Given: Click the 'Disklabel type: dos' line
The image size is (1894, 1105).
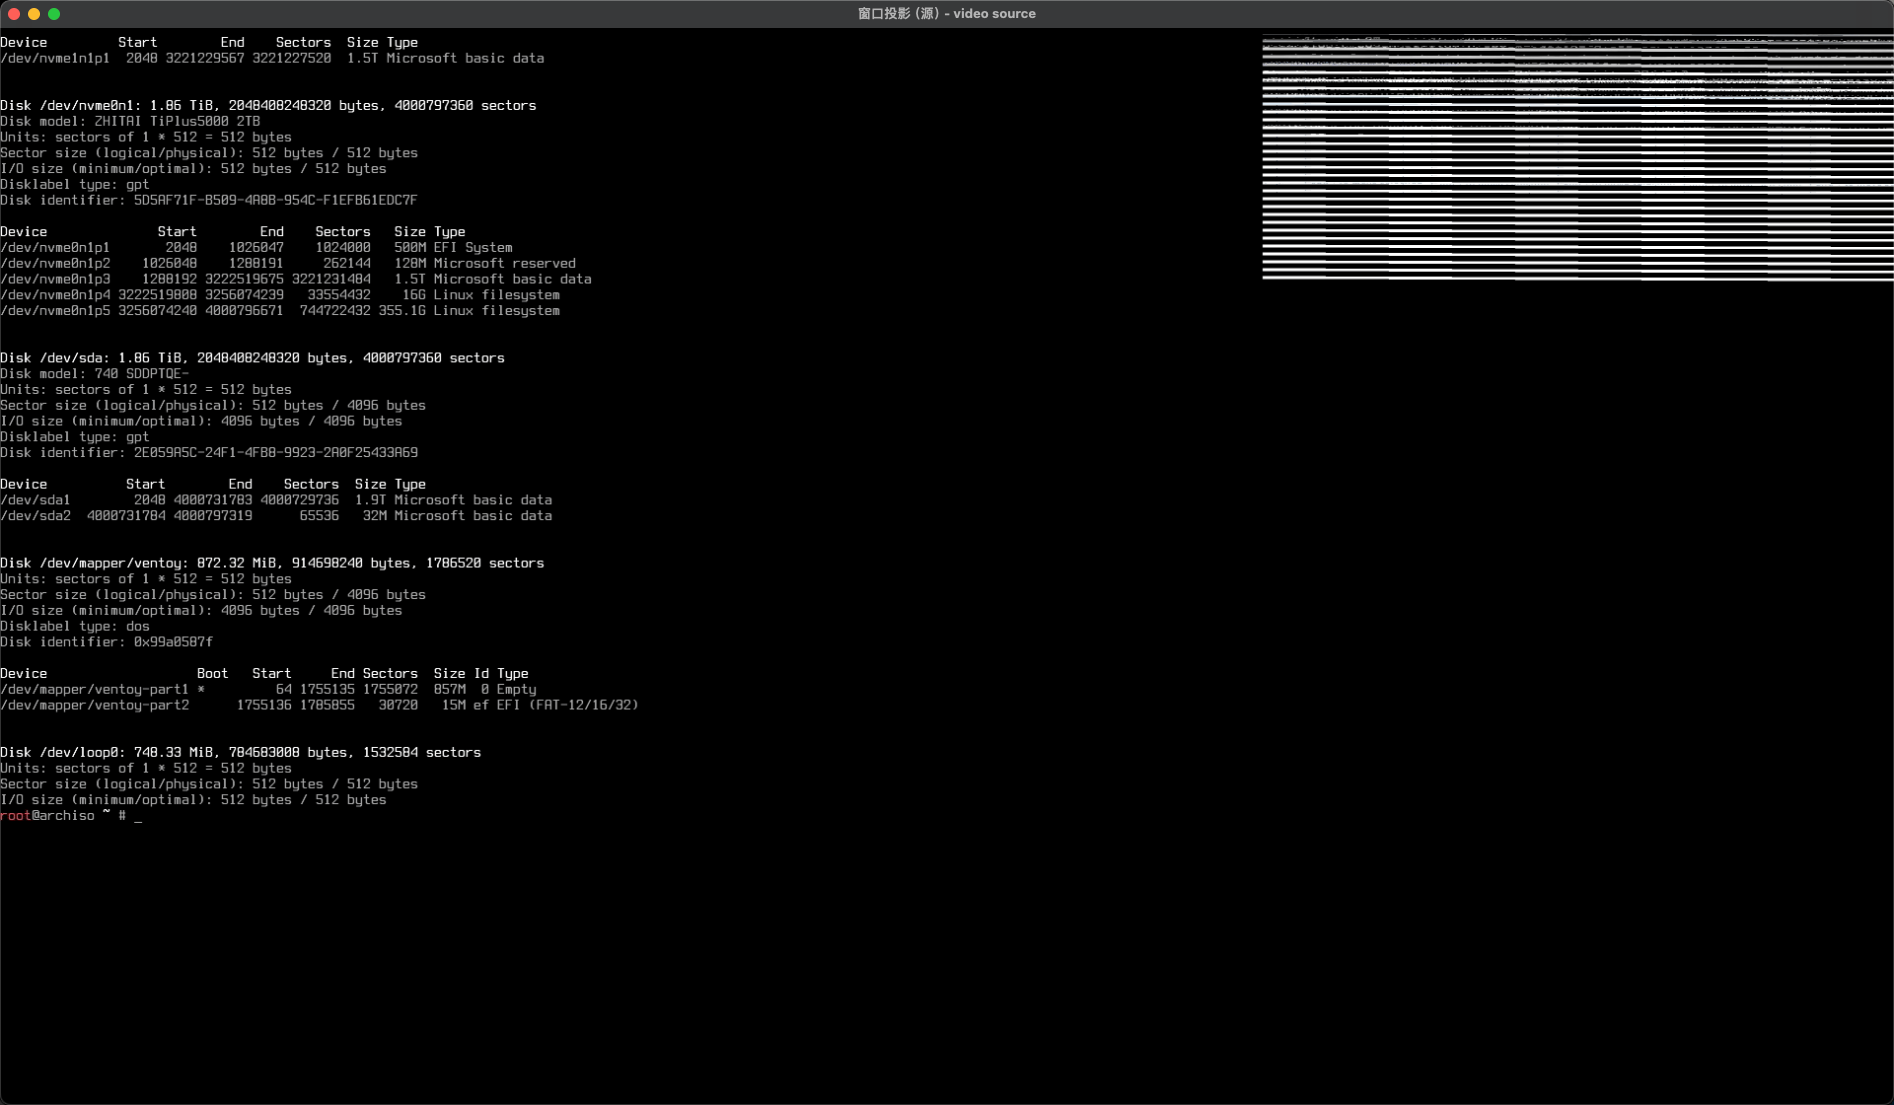Looking at the screenshot, I should [75, 627].
